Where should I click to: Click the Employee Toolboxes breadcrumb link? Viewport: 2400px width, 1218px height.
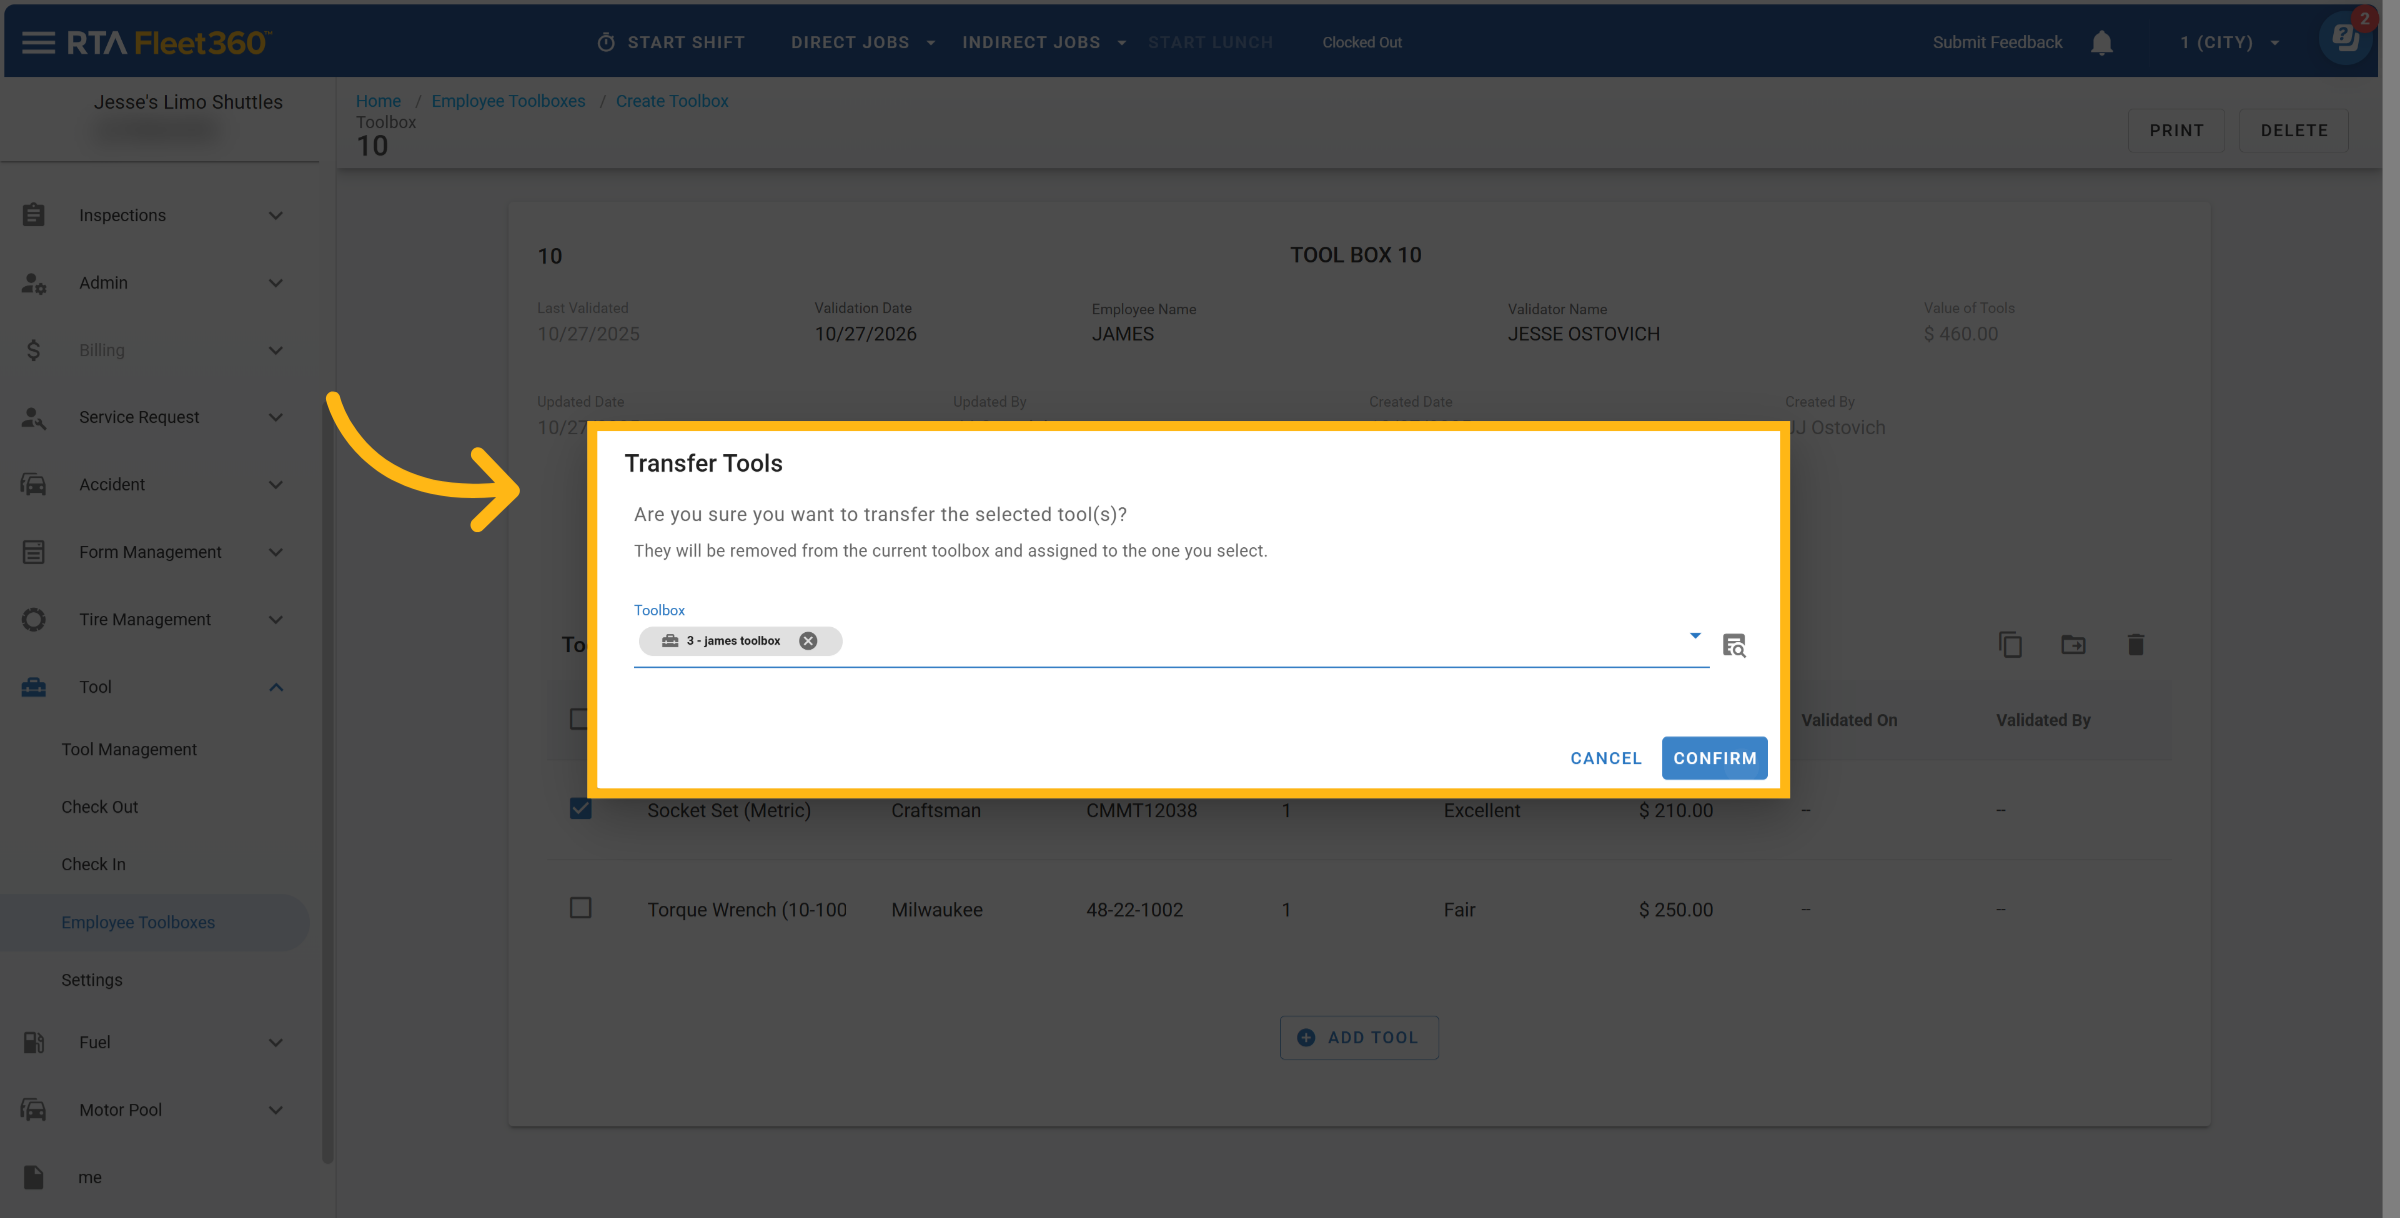pyautogui.click(x=508, y=101)
